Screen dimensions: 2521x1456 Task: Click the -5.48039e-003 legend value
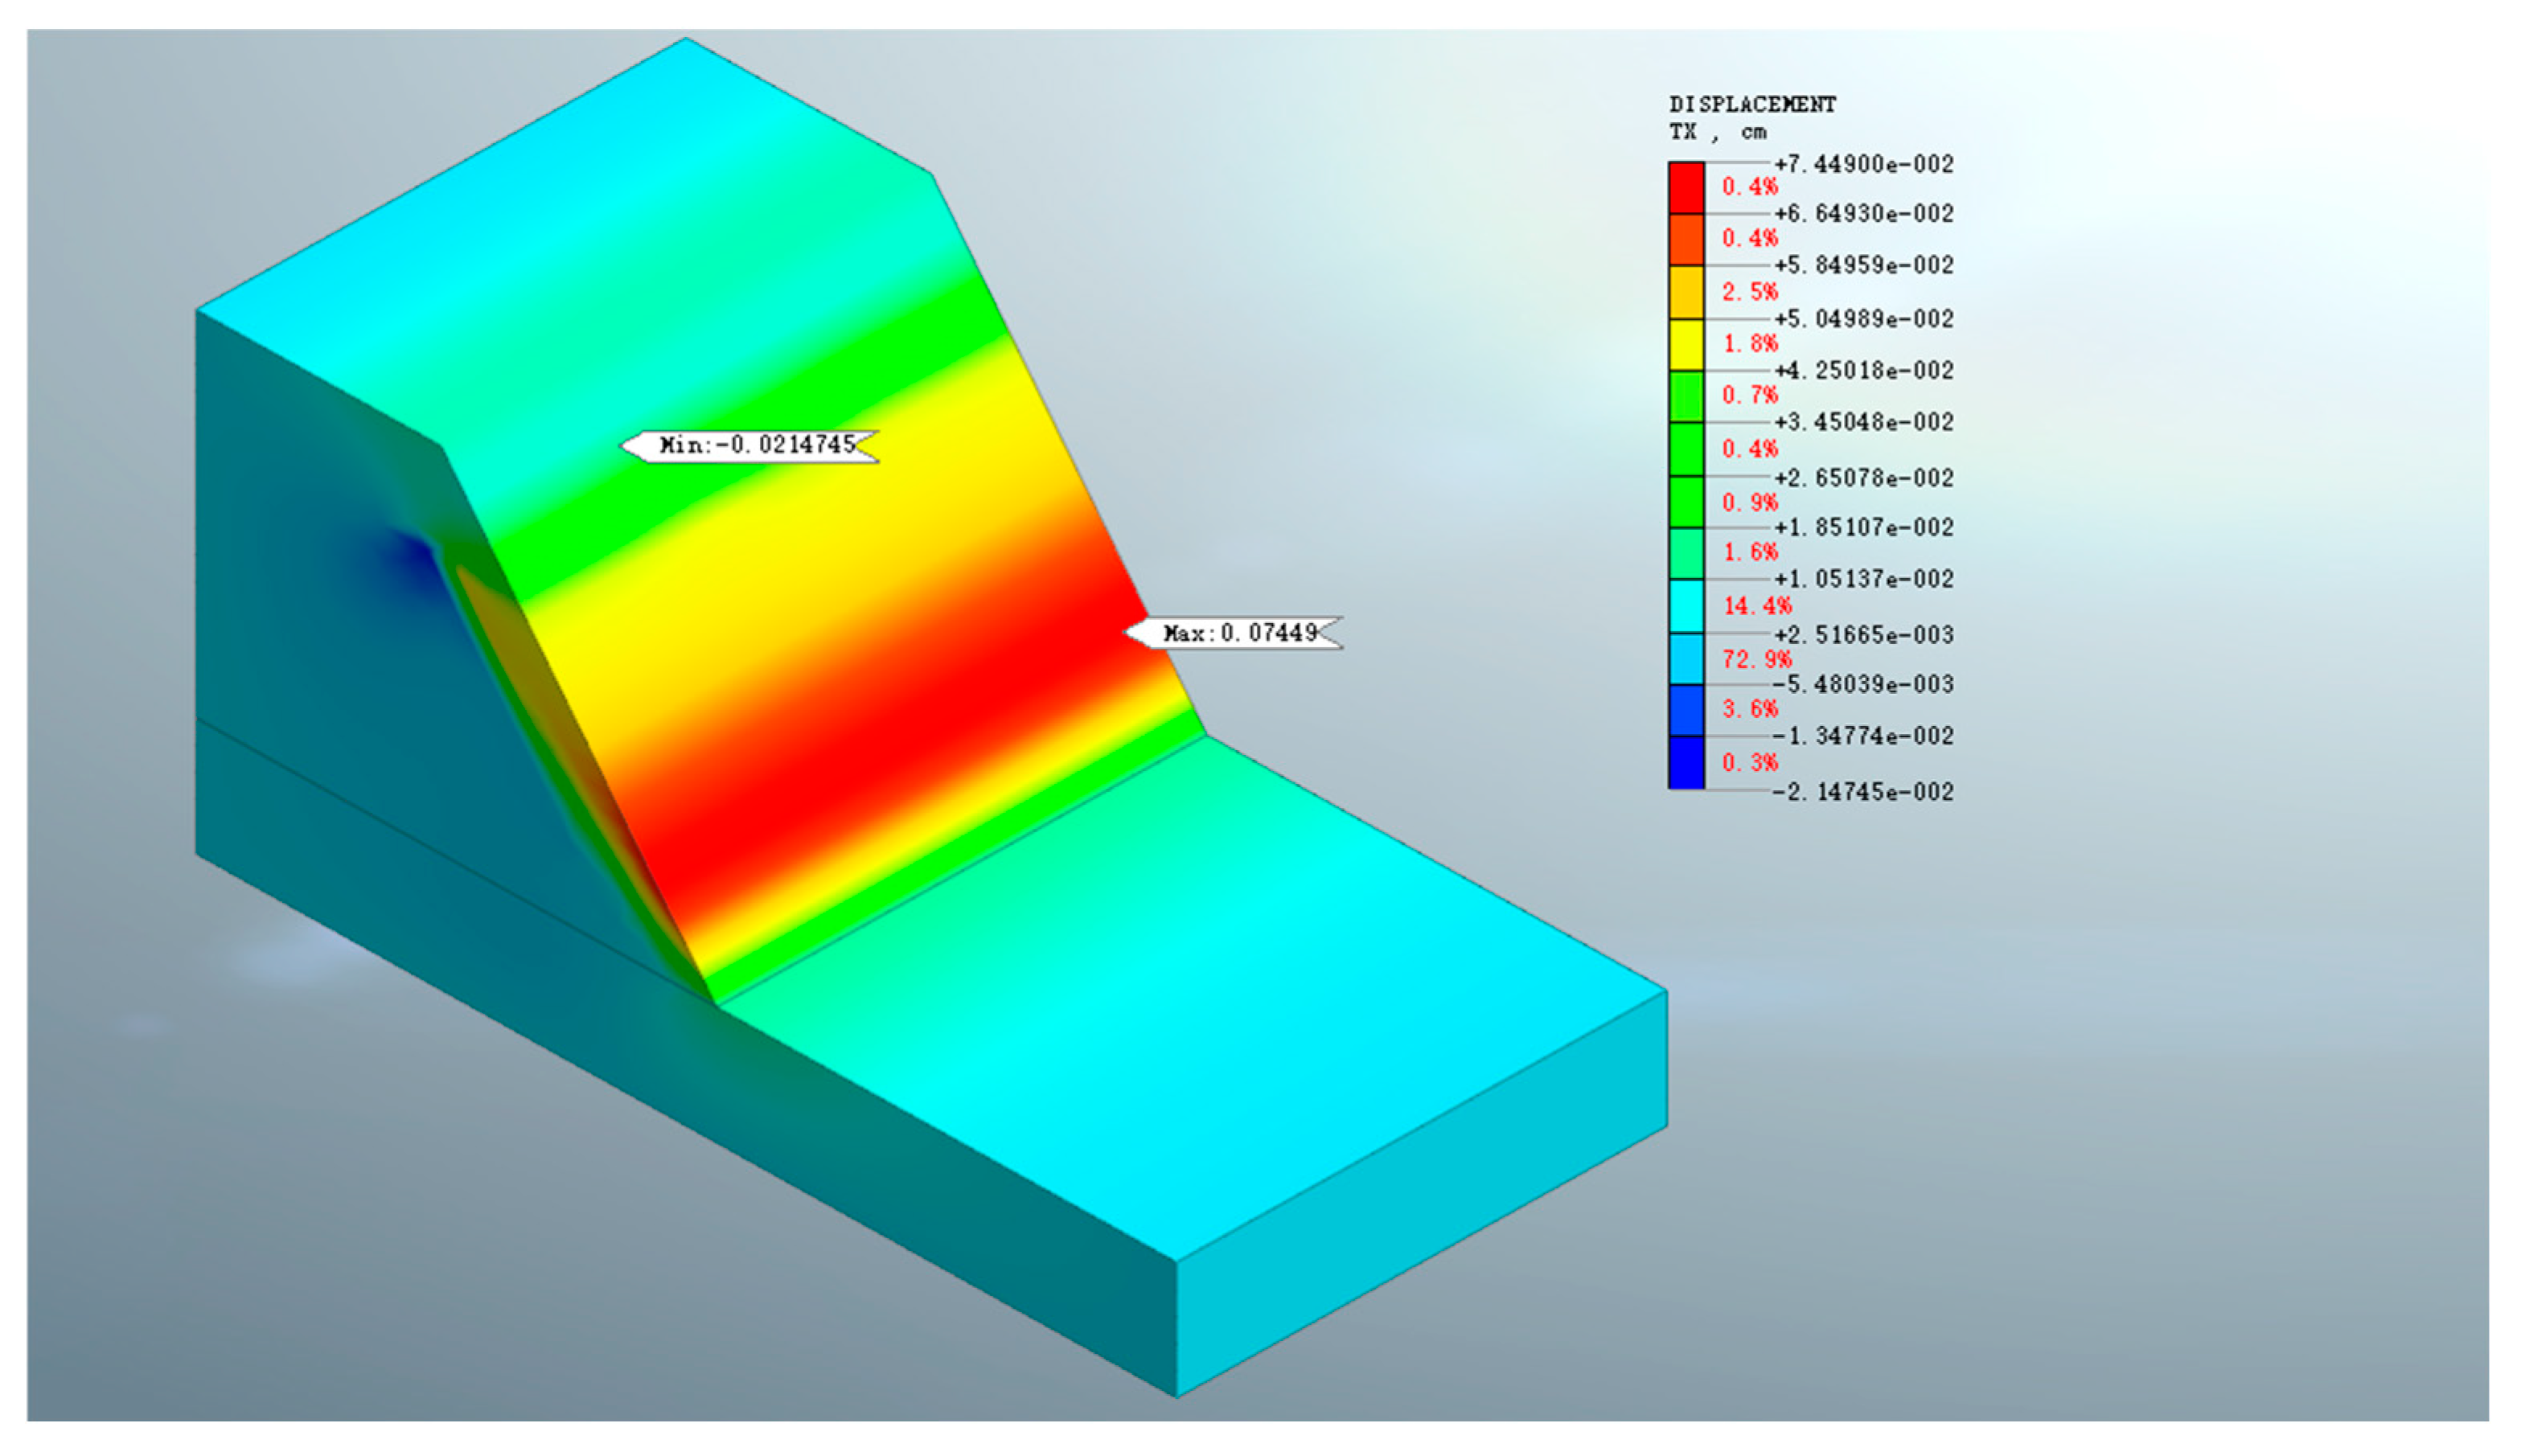click(1863, 685)
